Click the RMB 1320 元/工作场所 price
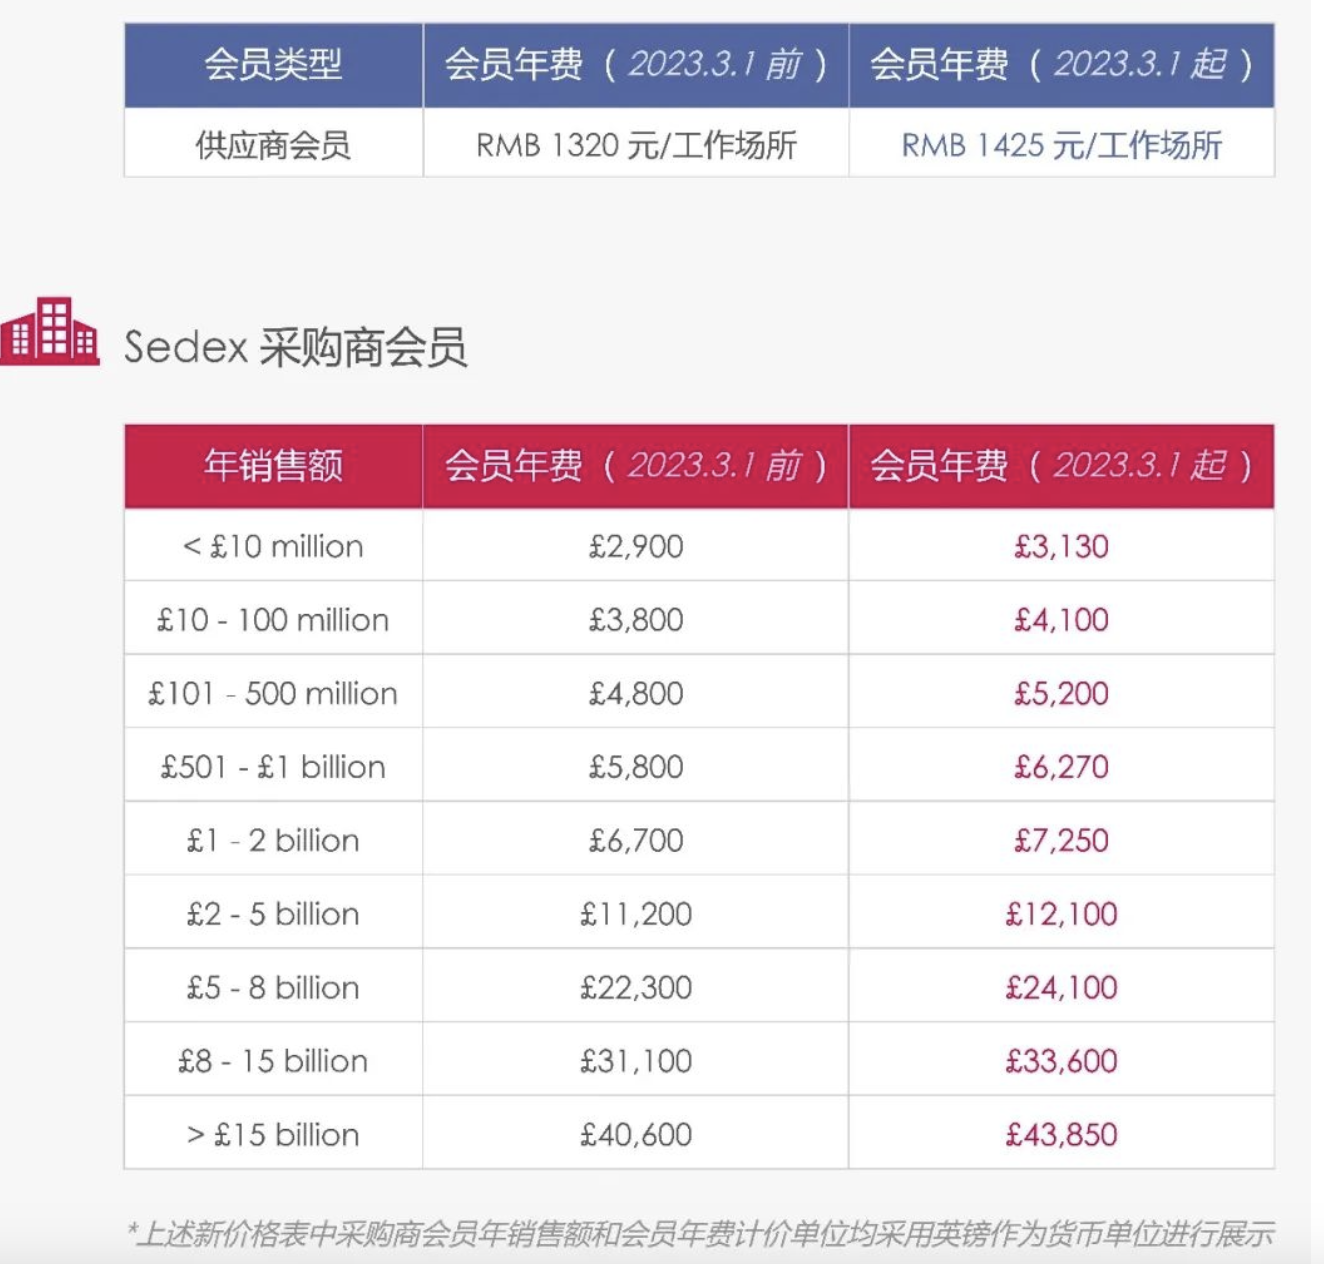The height and width of the screenshot is (1264, 1324). tap(636, 145)
